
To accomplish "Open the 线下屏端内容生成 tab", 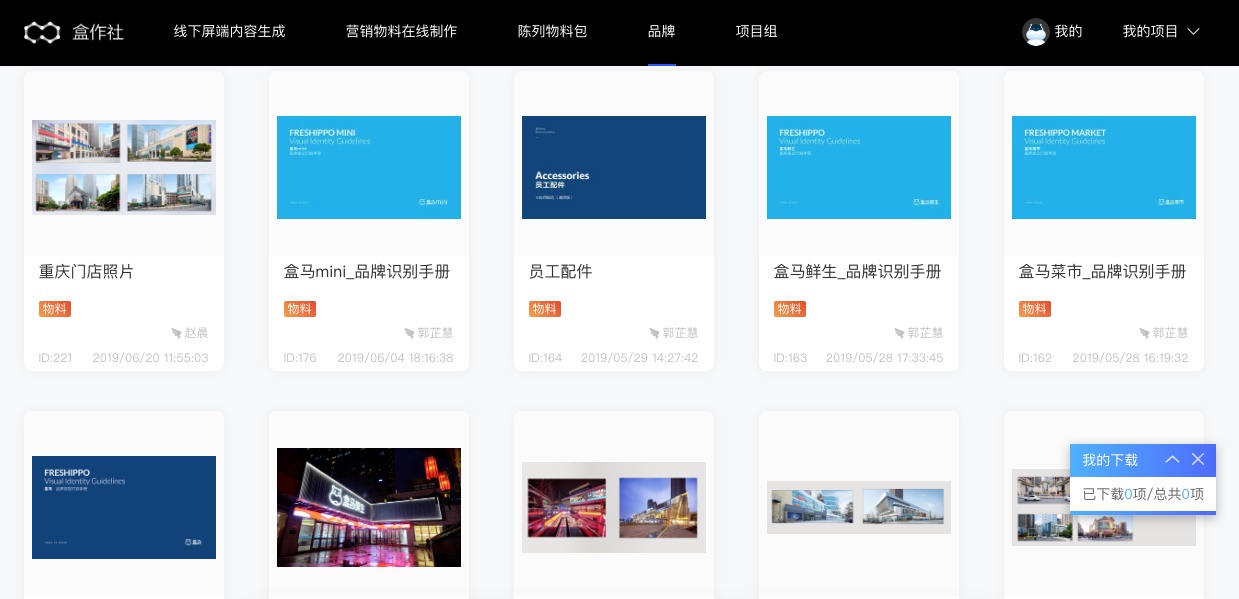I will coord(230,32).
